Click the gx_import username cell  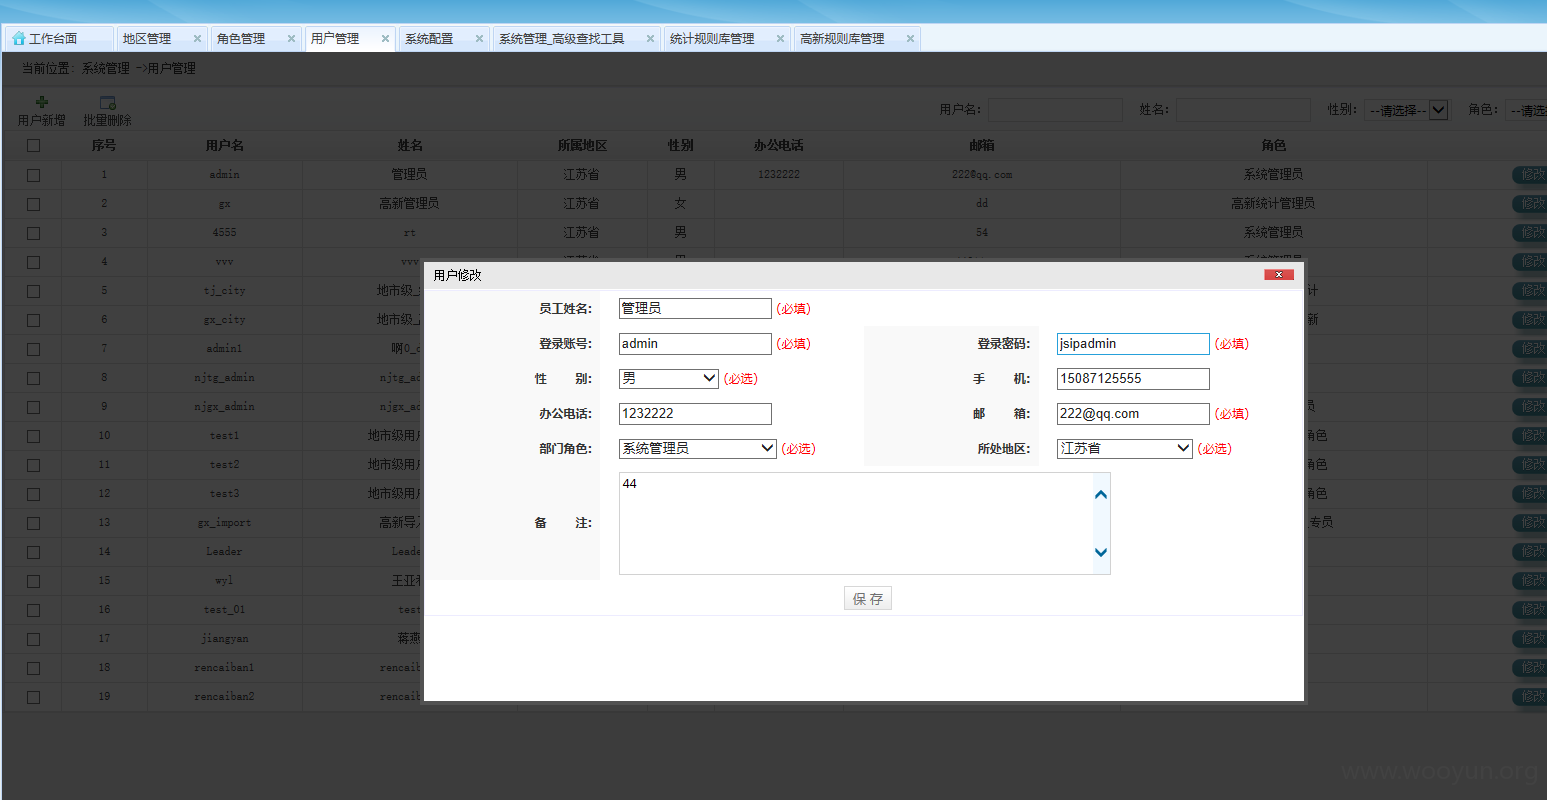(x=224, y=523)
